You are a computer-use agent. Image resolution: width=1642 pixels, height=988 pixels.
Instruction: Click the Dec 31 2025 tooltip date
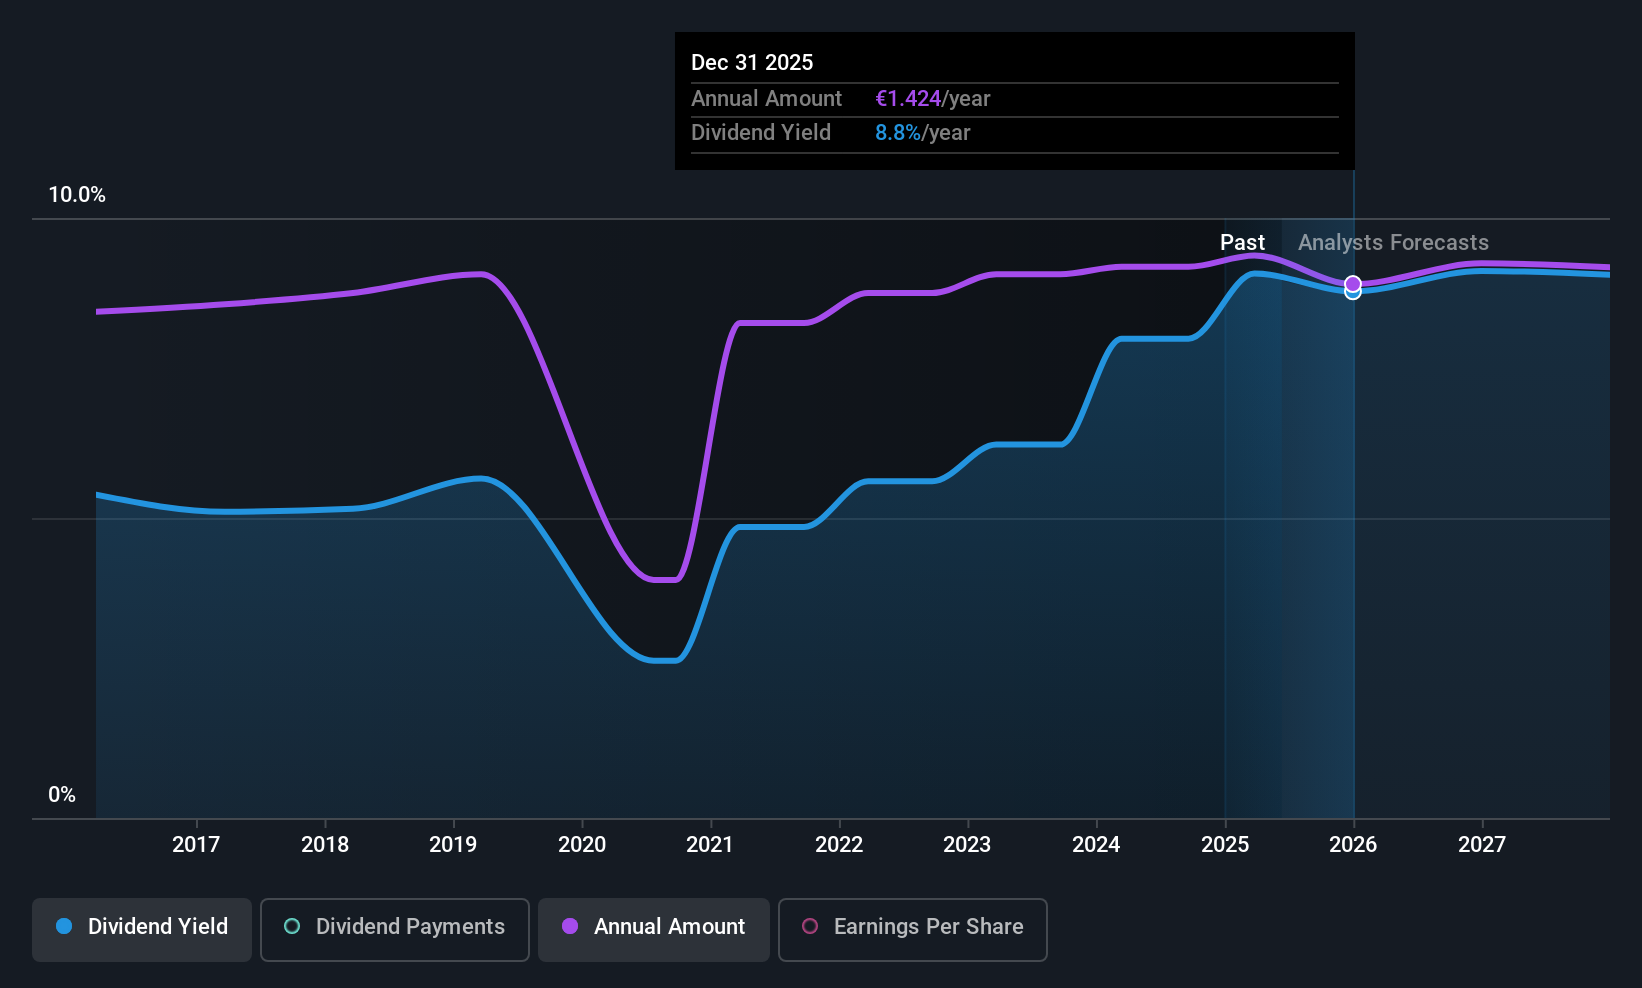click(x=752, y=62)
